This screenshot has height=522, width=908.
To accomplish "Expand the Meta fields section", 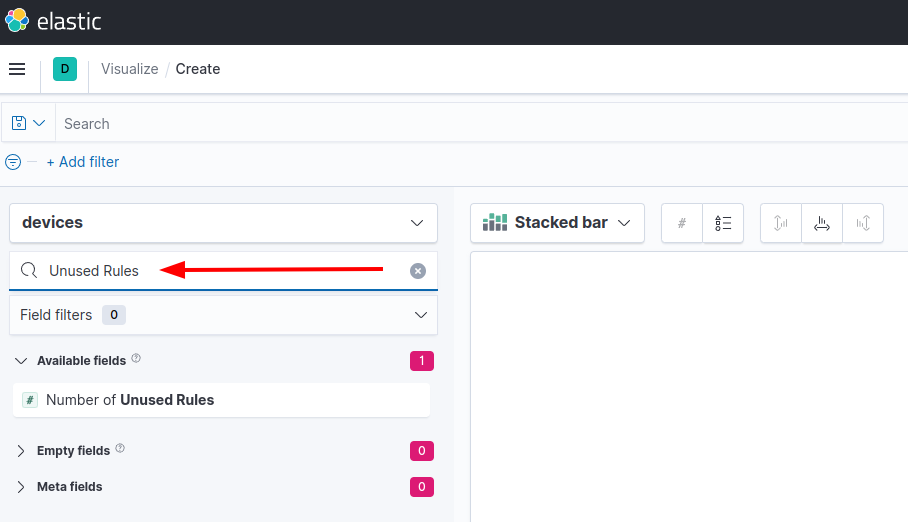I will click(x=21, y=487).
